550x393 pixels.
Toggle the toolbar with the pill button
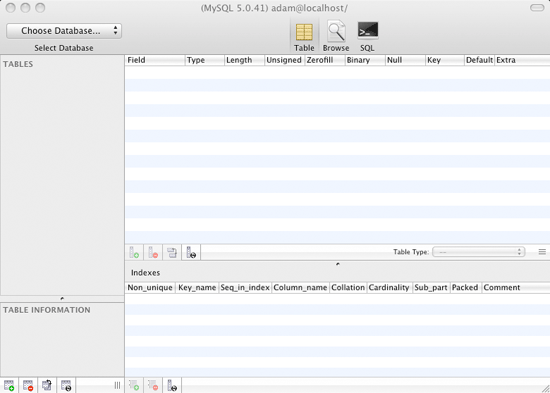tap(537, 8)
